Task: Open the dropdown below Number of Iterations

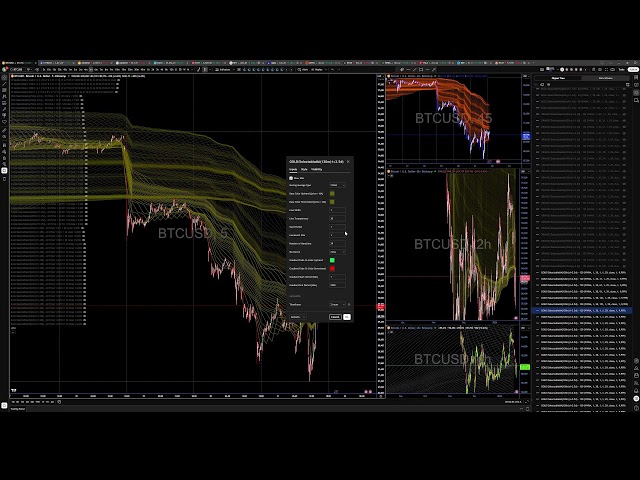Action: [x=338, y=252]
